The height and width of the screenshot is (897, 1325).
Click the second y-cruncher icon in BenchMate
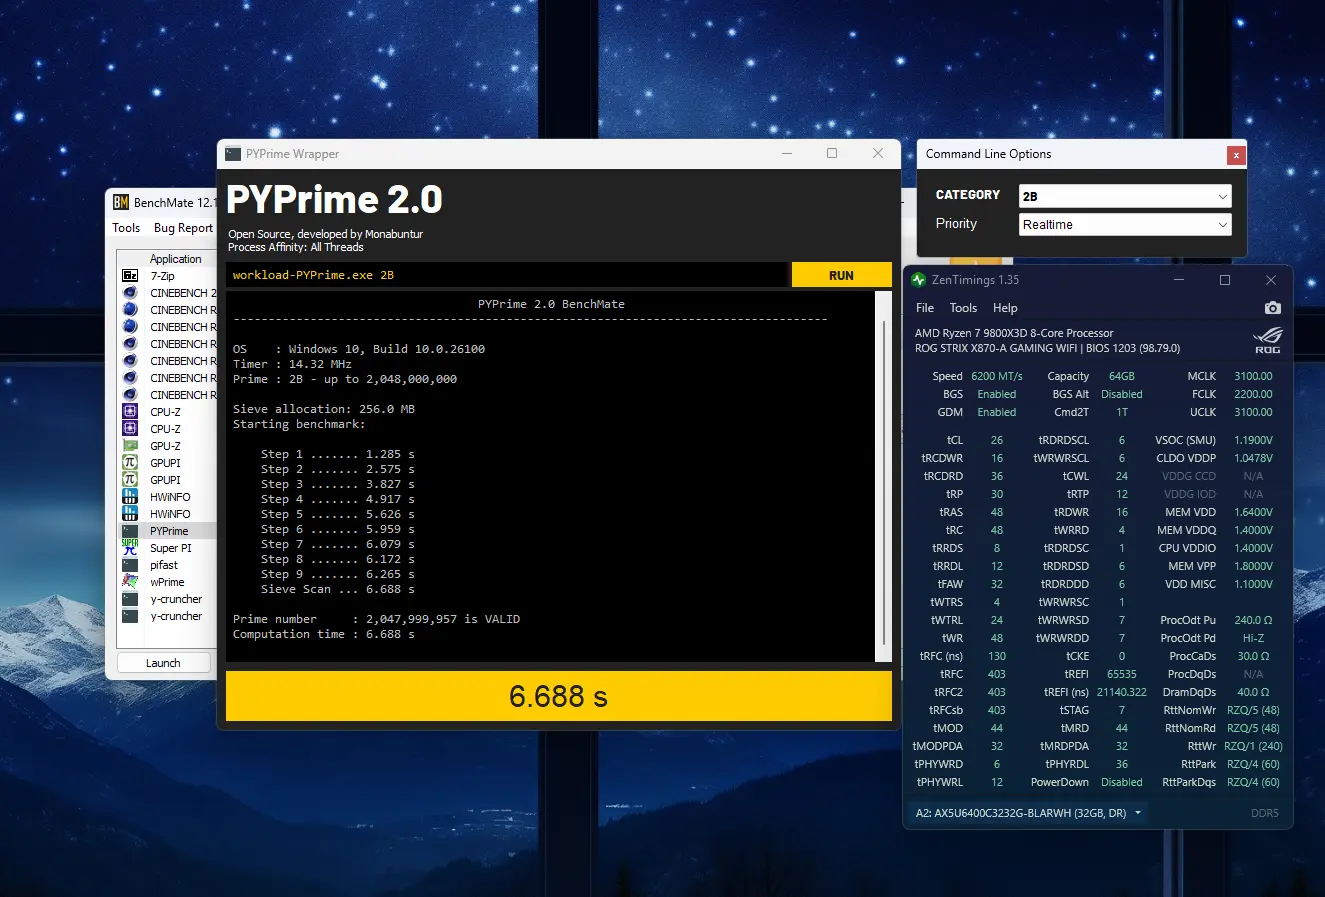(x=130, y=615)
